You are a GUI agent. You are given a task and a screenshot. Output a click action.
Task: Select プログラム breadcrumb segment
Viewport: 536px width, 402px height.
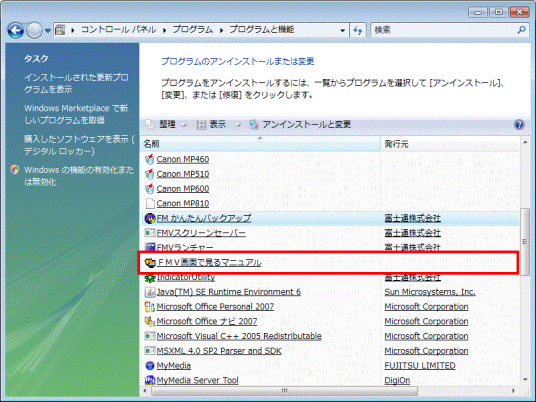coord(192,30)
